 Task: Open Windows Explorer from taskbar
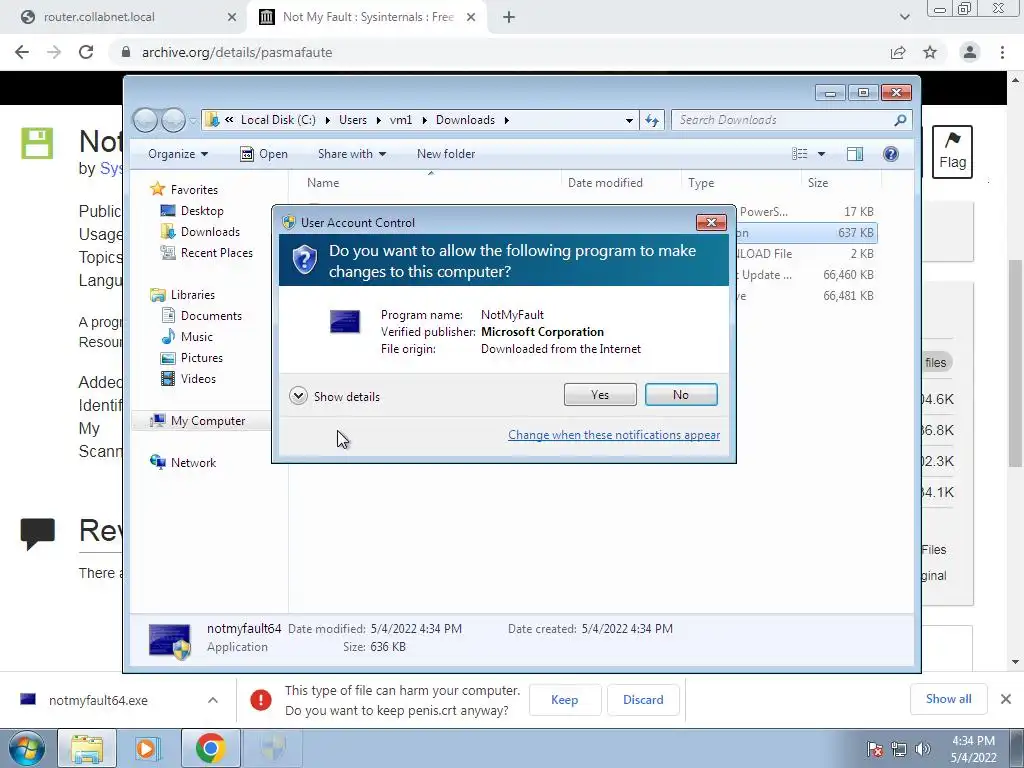click(x=87, y=748)
